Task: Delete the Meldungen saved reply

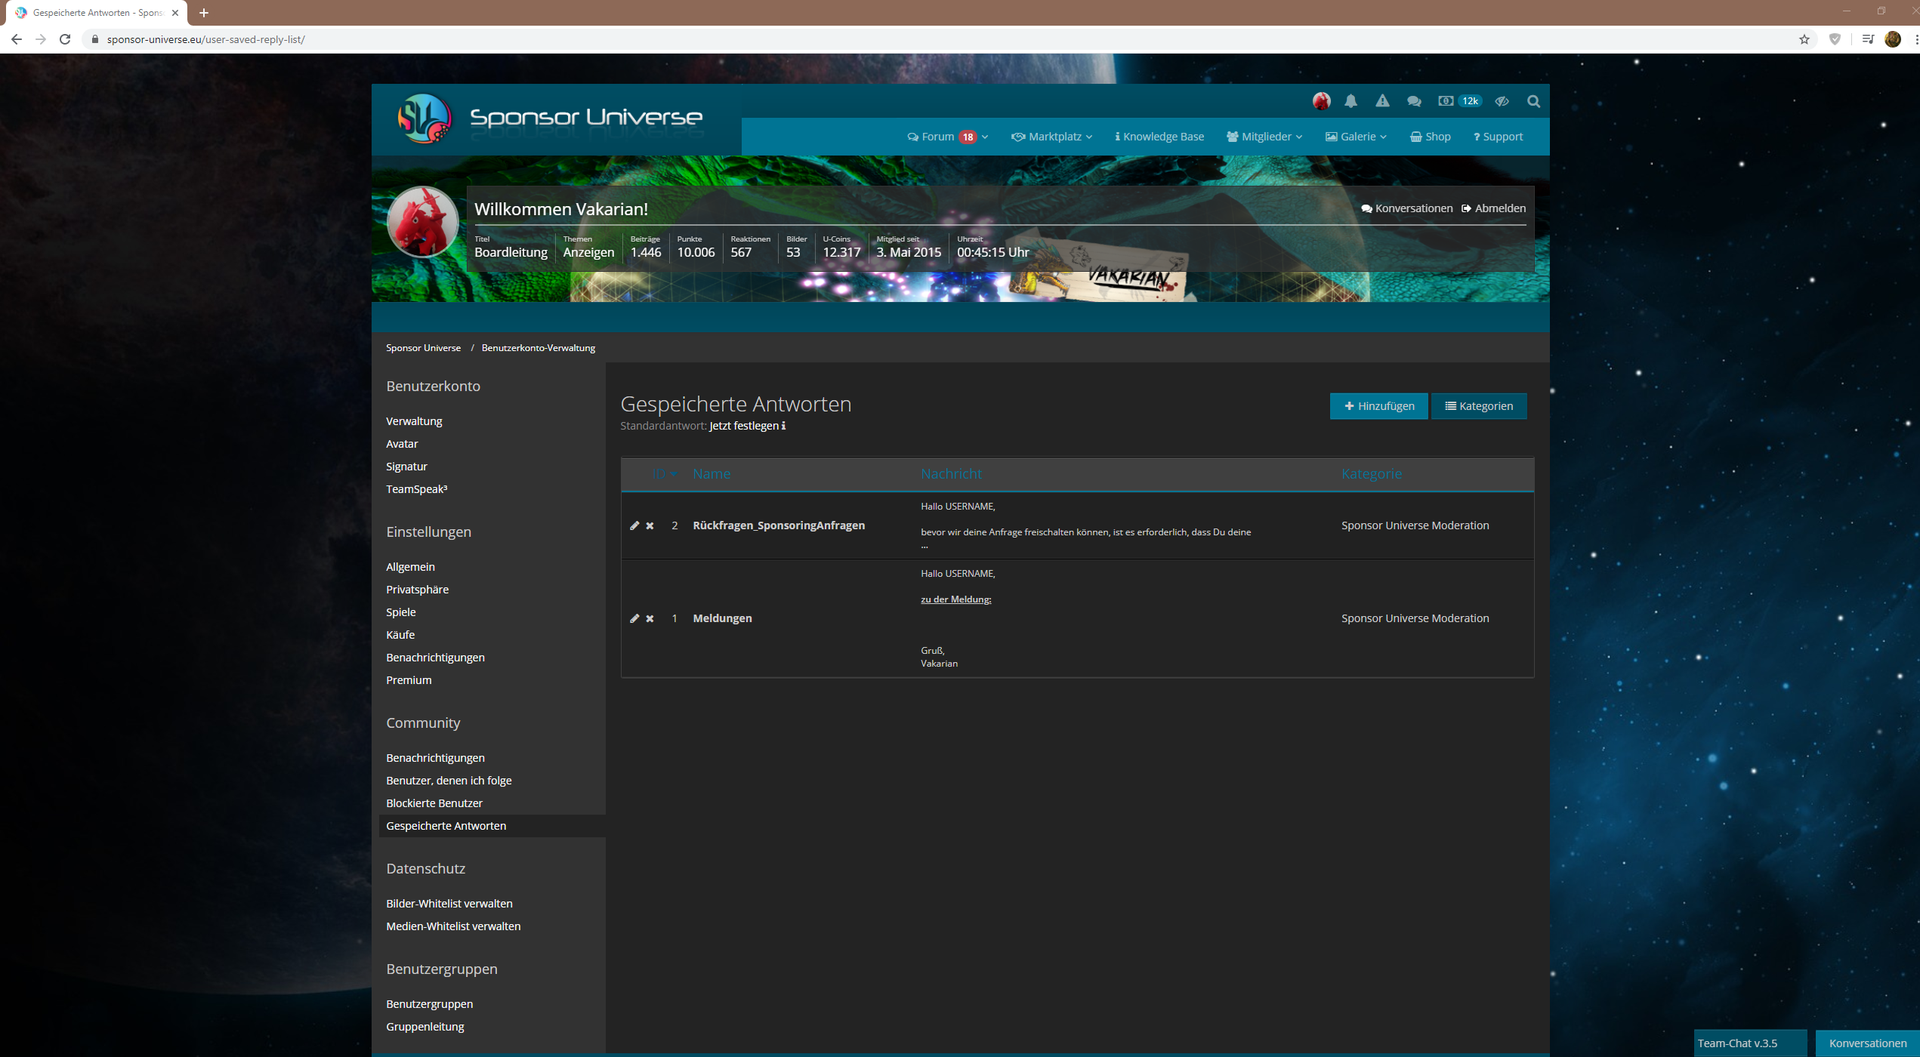Action: (x=650, y=619)
